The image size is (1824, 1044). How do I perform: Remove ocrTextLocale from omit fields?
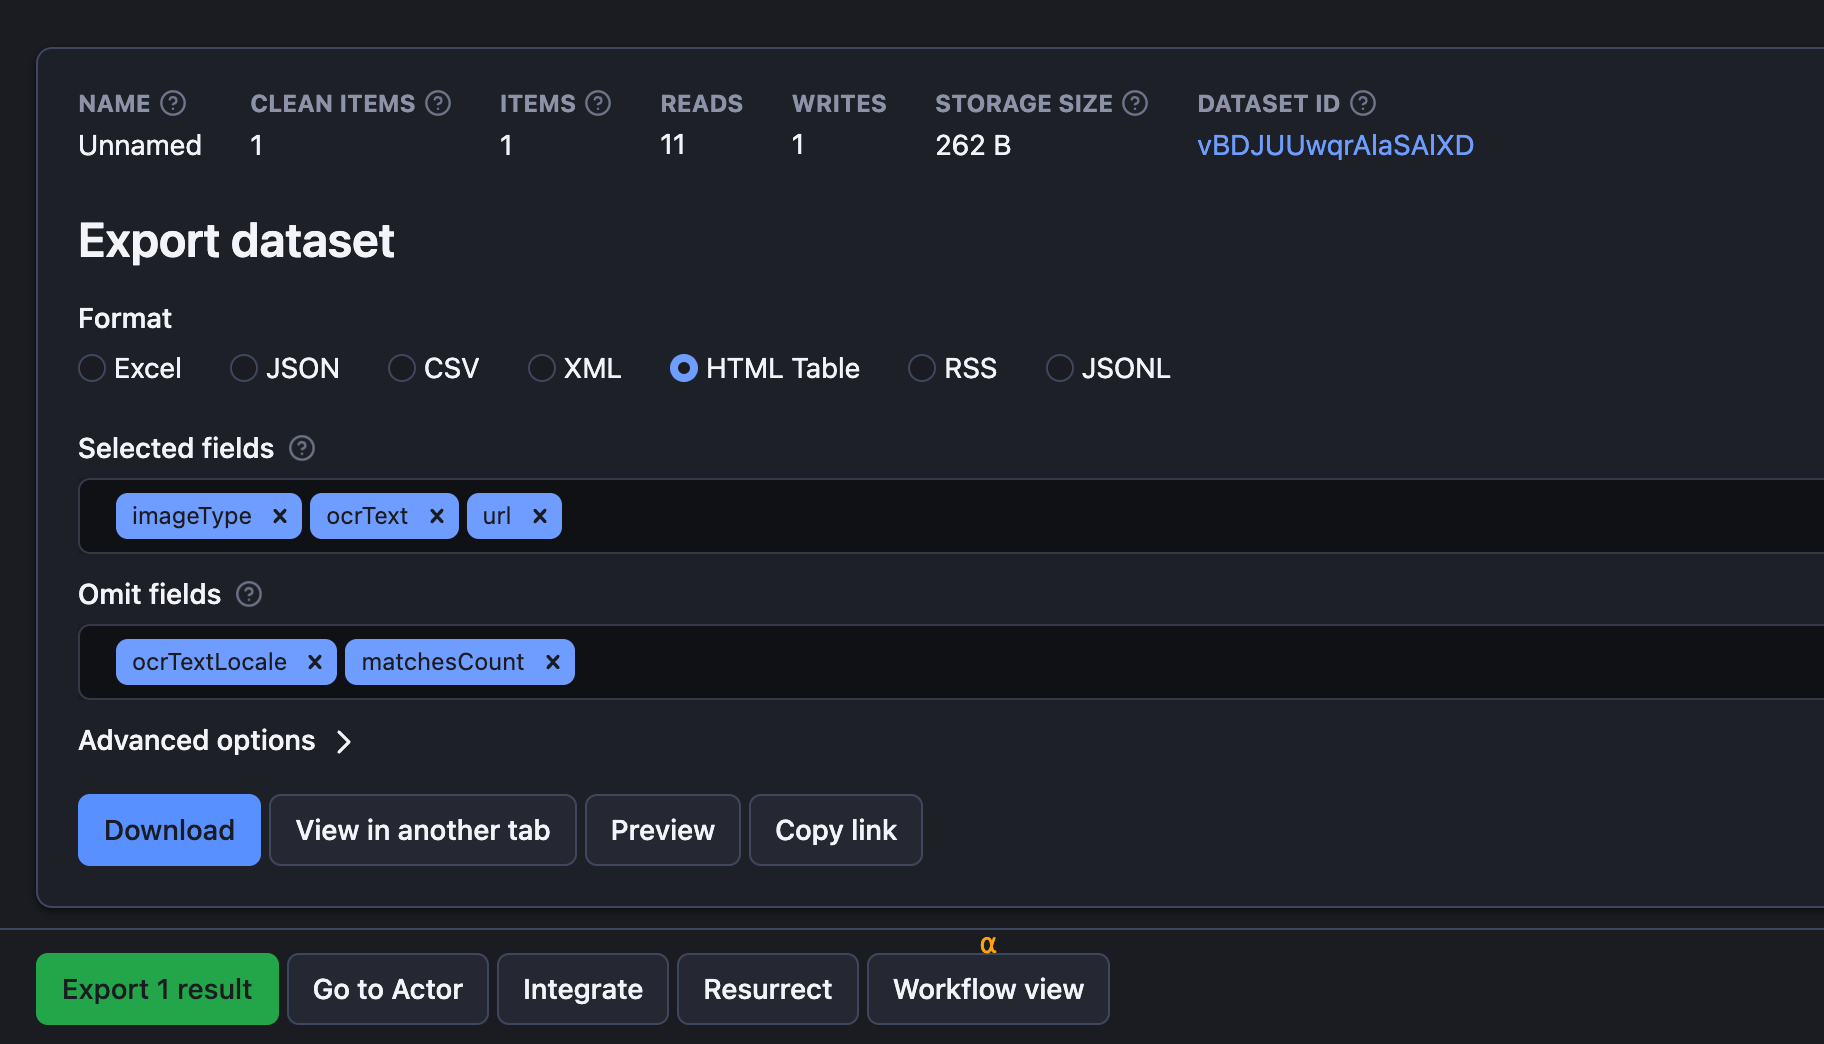coord(315,662)
